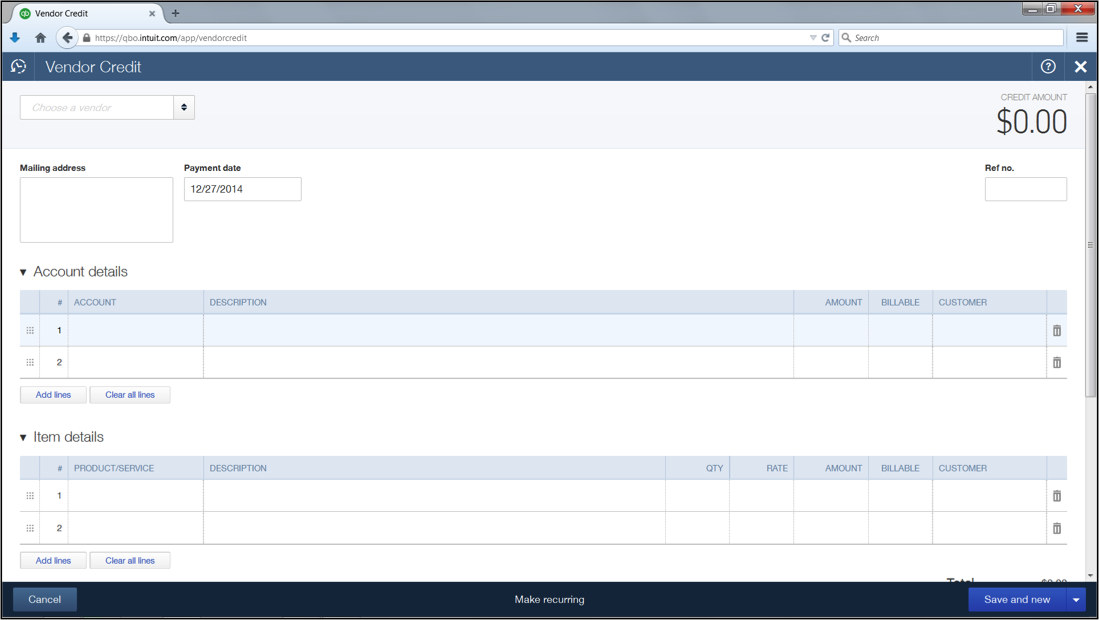
Task: Open the URL history dropdown arrow
Action: 813,38
